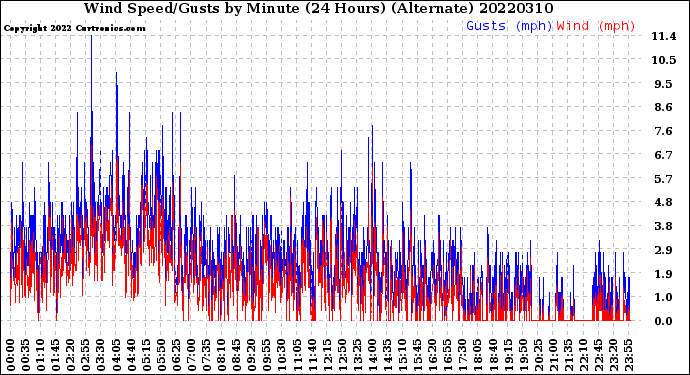Click the 15:45 time axis label

pyautogui.click(x=417, y=355)
